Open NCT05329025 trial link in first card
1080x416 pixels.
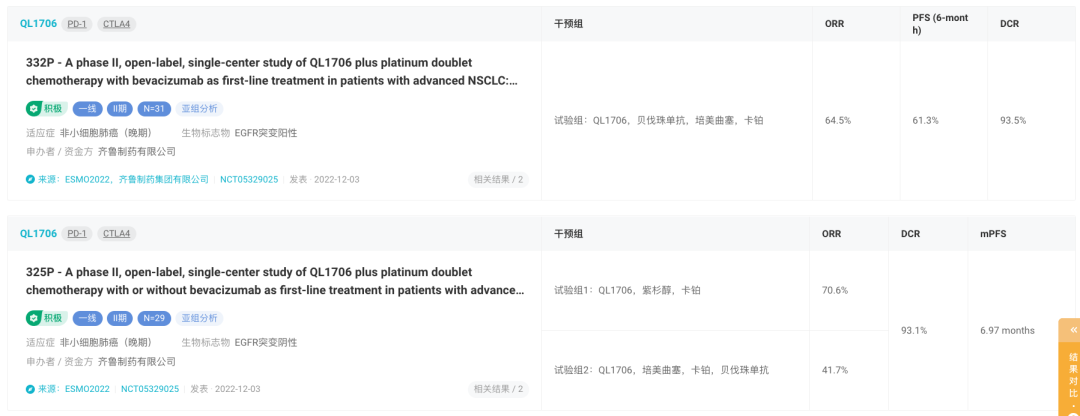tap(249, 179)
